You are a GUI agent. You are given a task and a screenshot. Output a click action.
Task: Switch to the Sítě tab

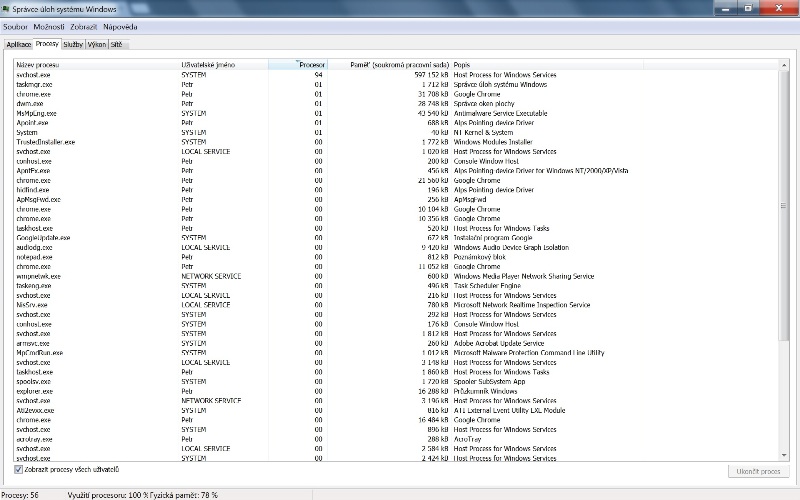click(x=118, y=45)
